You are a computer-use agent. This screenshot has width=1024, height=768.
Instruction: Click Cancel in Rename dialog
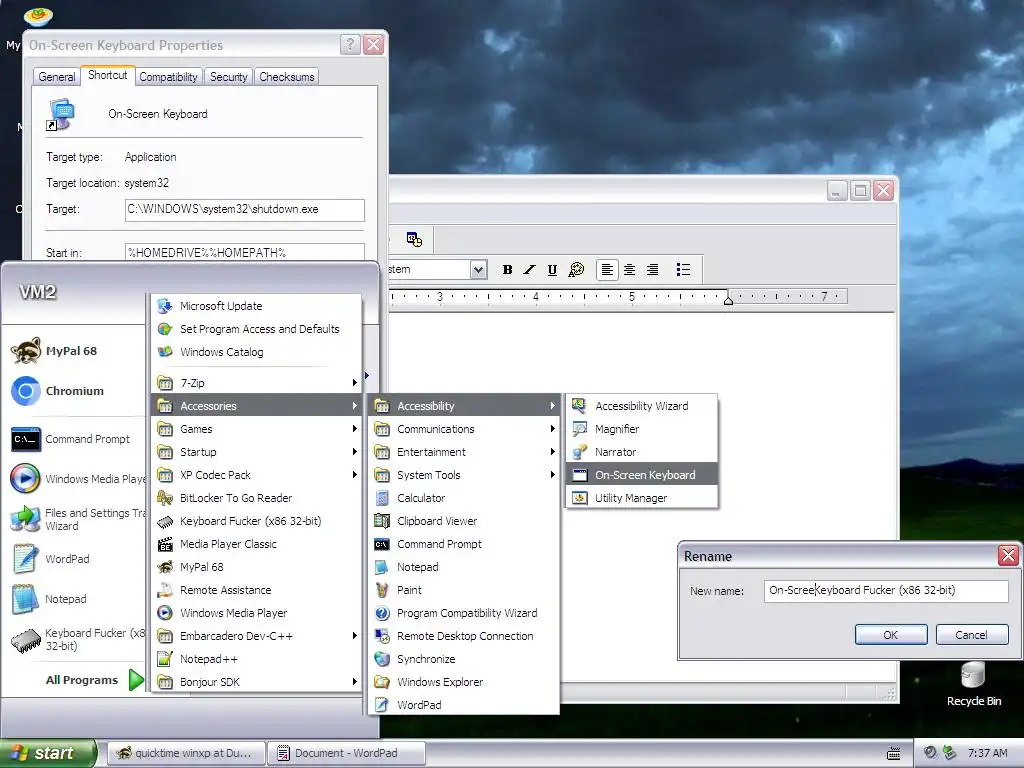point(972,635)
